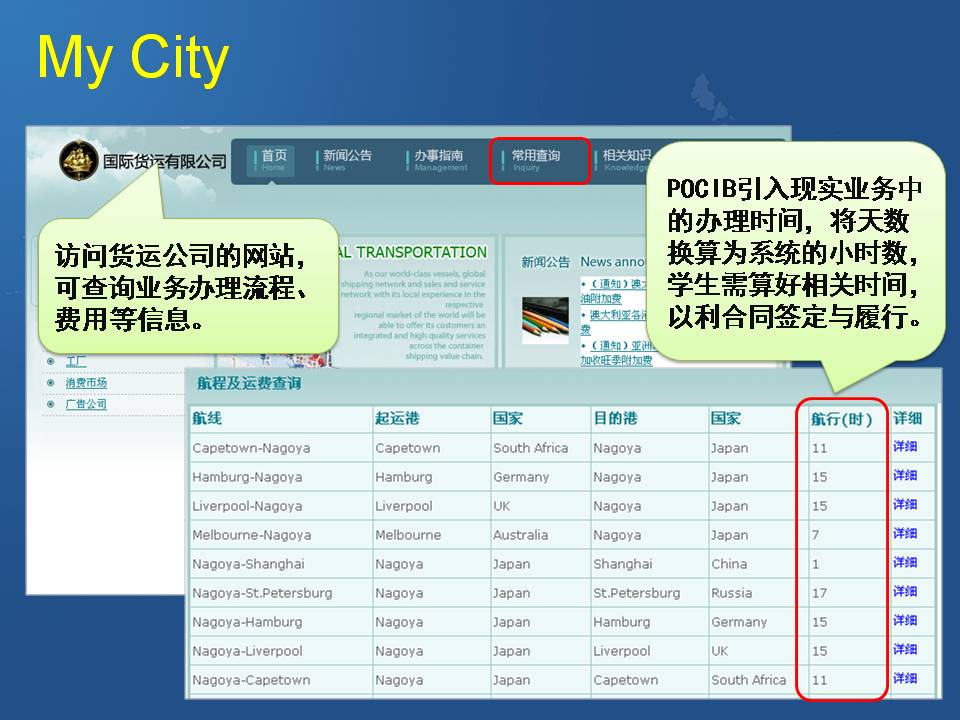Viewport: 960px width, 720px height.
Task: Click the bullet icon beside 消费市场
Action: pos(49,383)
